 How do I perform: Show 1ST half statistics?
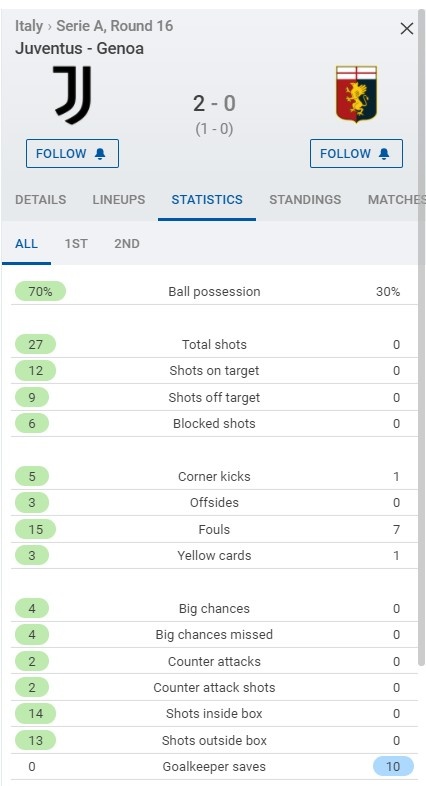(x=76, y=244)
